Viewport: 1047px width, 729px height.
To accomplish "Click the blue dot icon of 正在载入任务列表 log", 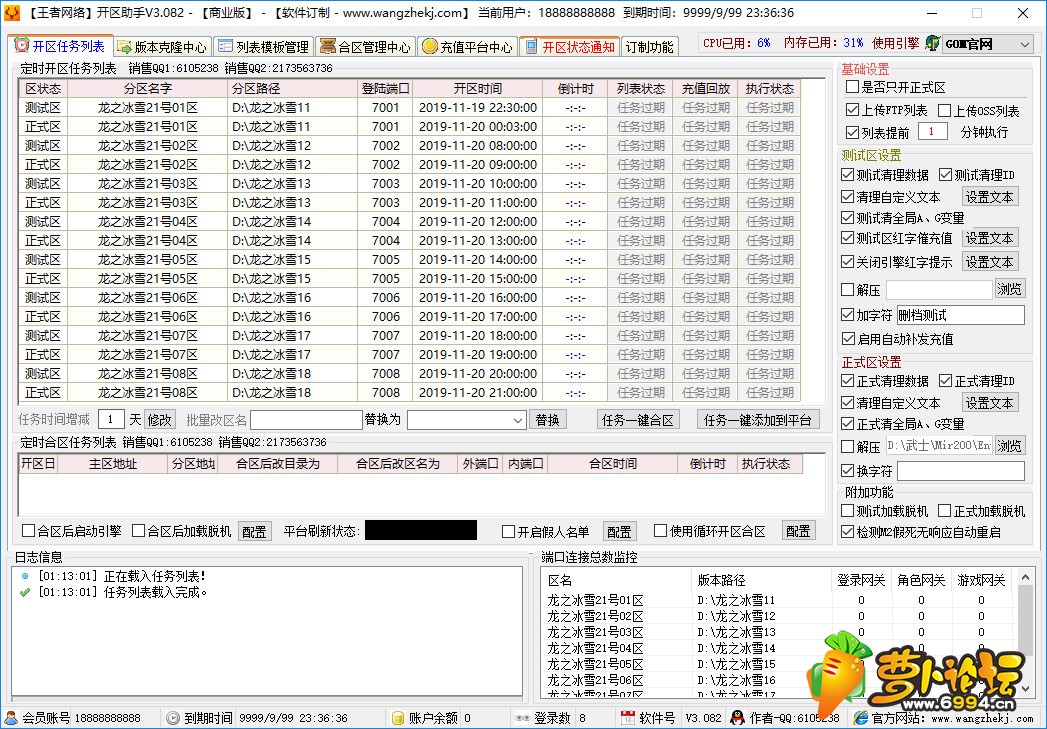I will (25, 575).
